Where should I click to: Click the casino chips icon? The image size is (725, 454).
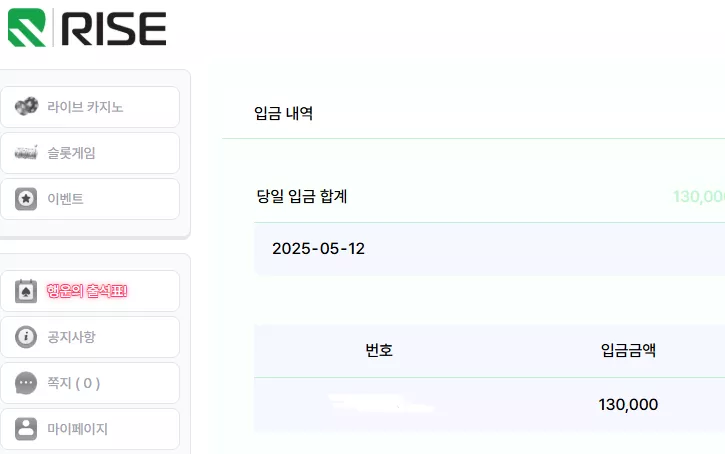pos(26,106)
